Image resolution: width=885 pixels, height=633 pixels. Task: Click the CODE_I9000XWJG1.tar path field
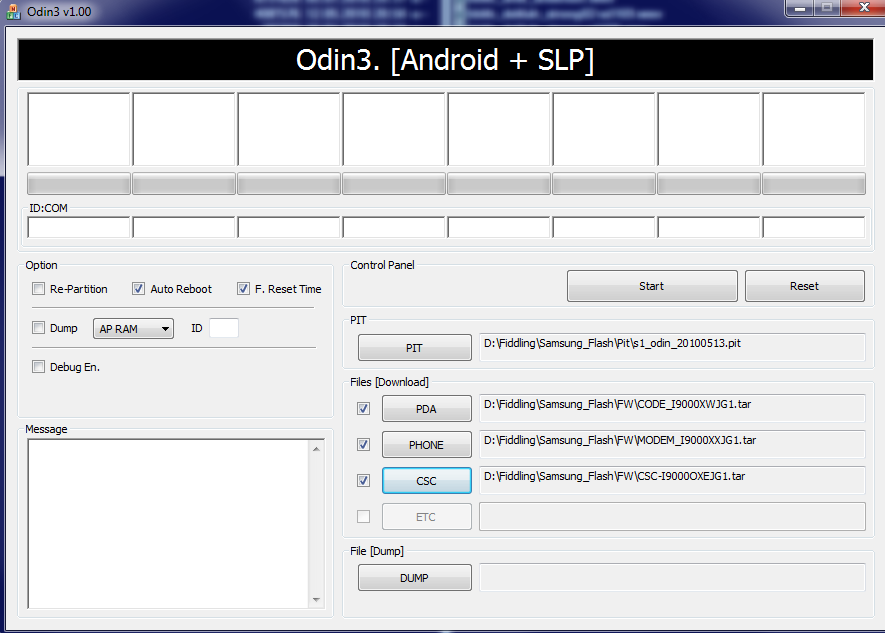(672, 408)
